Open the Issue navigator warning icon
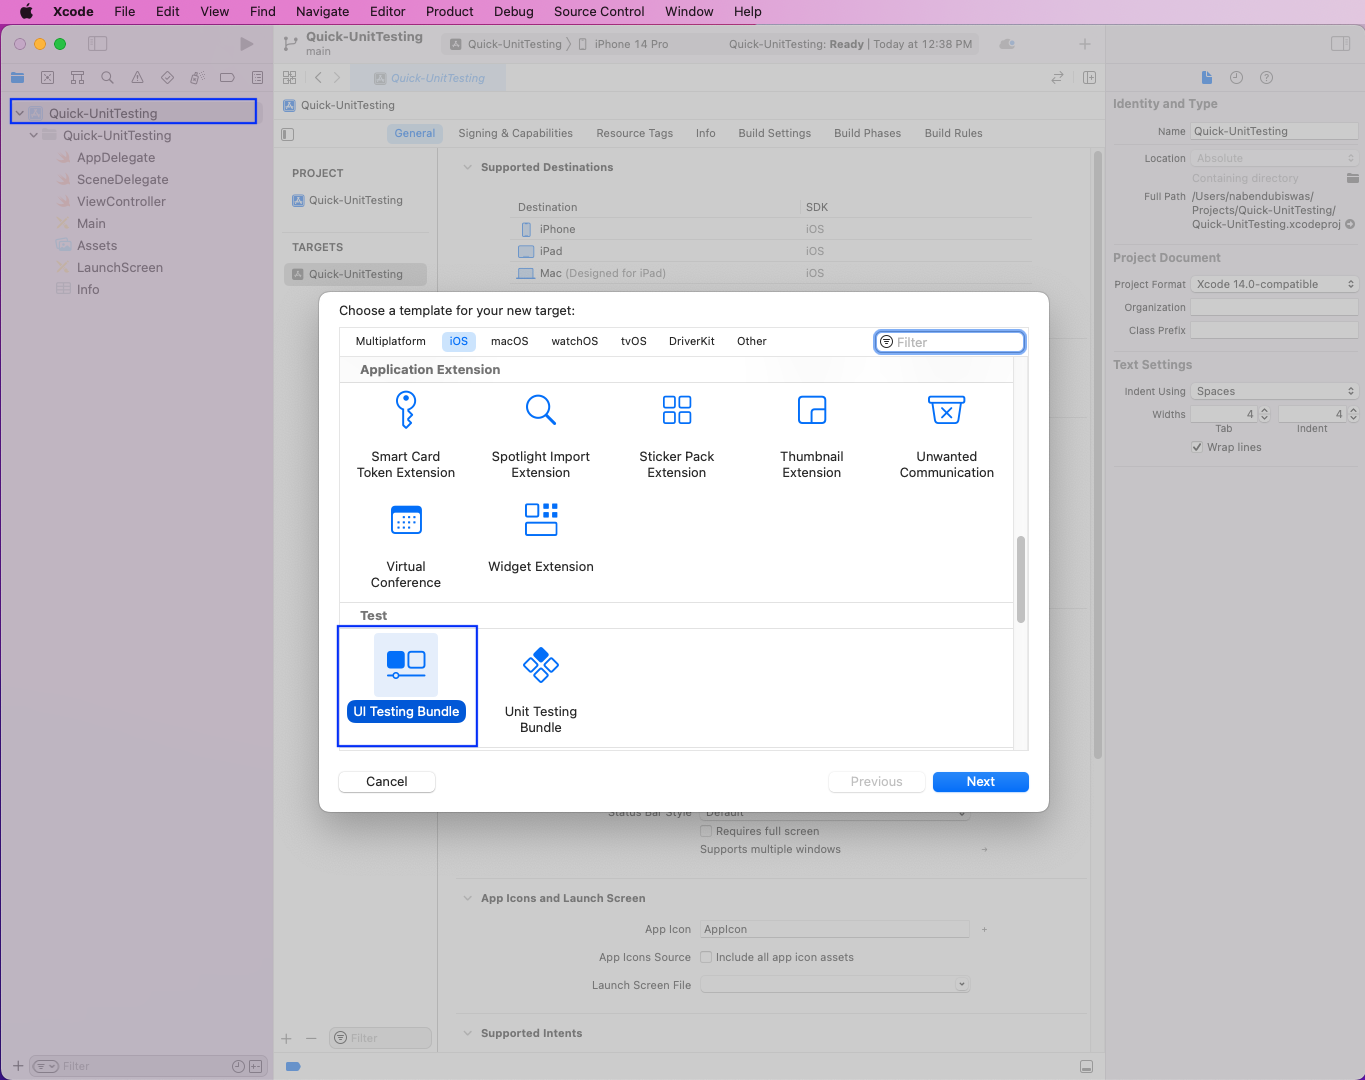1365x1080 pixels. click(x=137, y=78)
